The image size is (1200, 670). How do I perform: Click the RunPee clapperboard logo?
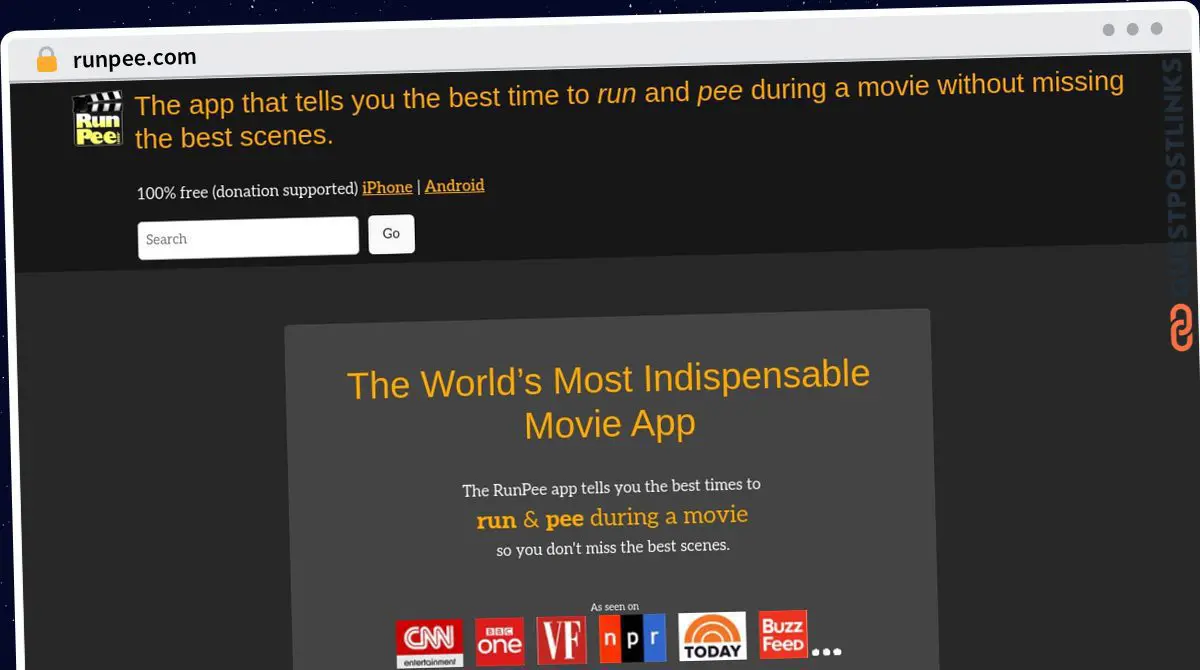click(x=98, y=119)
